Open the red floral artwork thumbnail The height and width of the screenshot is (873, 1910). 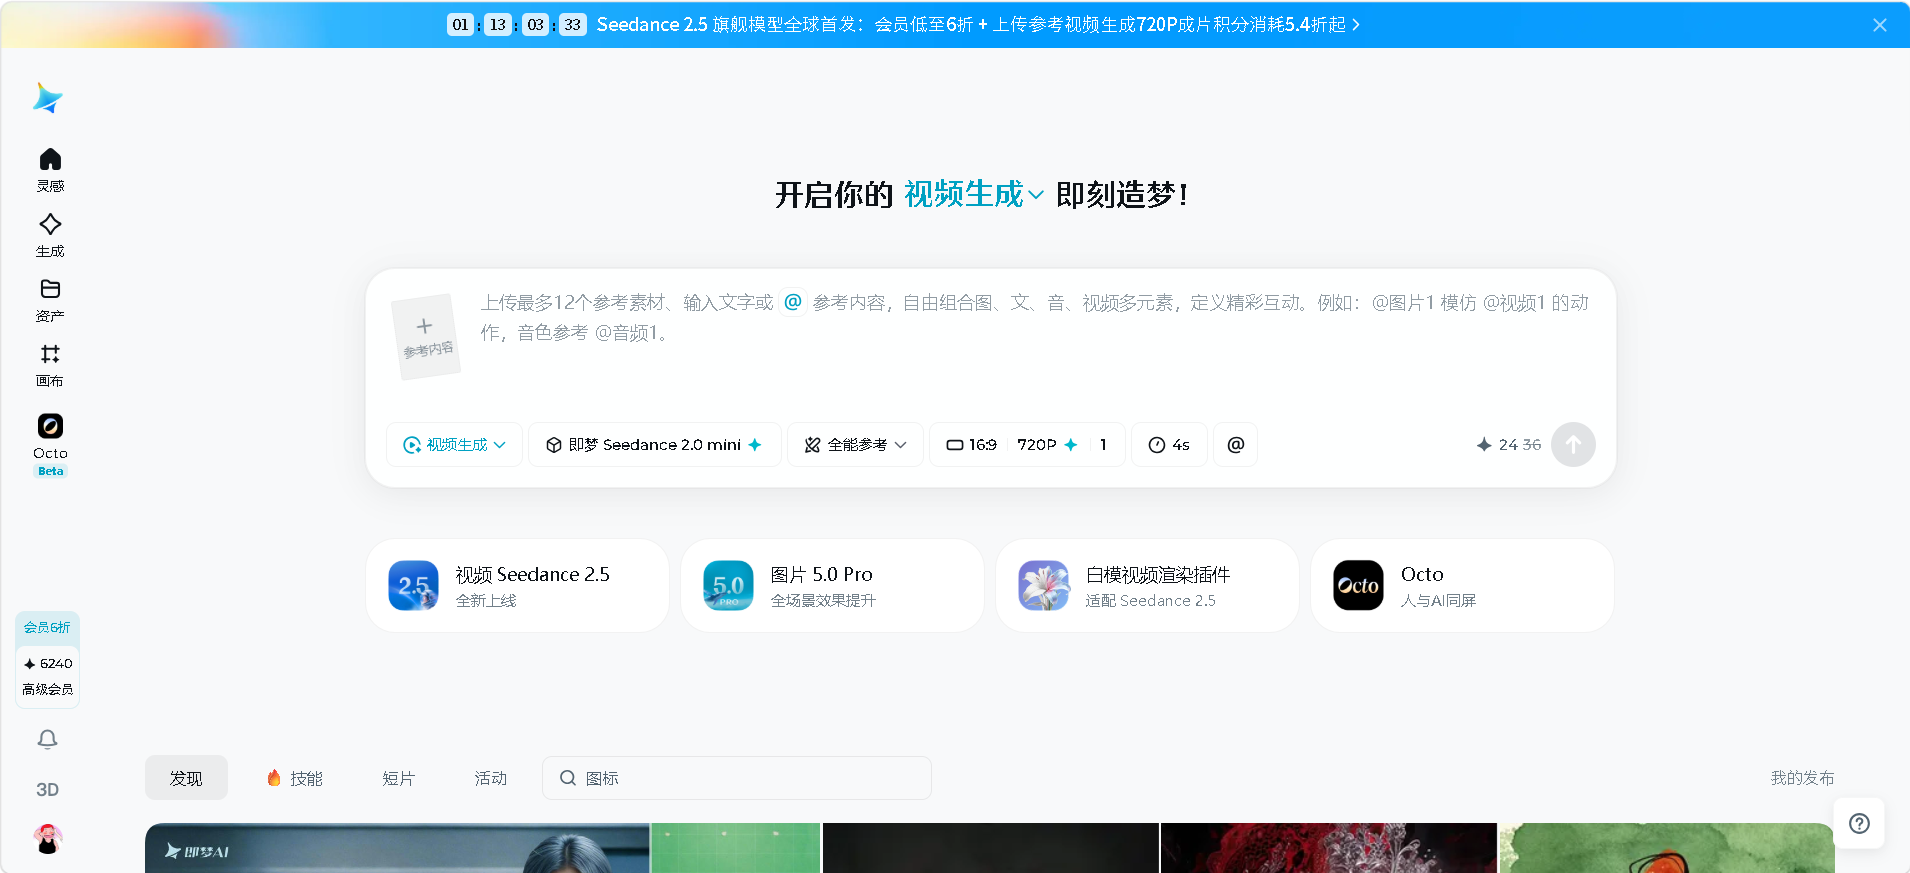tap(1329, 848)
